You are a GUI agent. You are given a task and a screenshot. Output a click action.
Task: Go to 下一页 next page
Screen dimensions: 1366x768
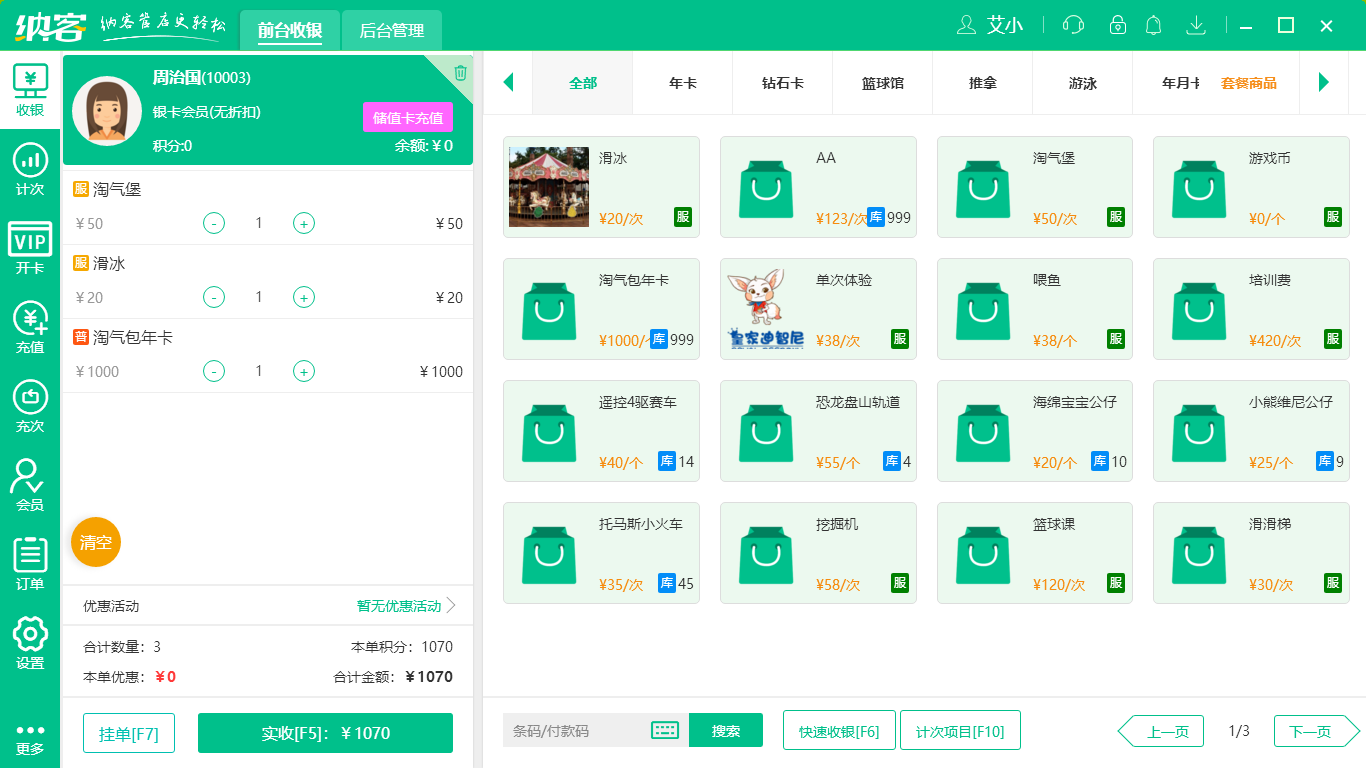pos(1317,731)
